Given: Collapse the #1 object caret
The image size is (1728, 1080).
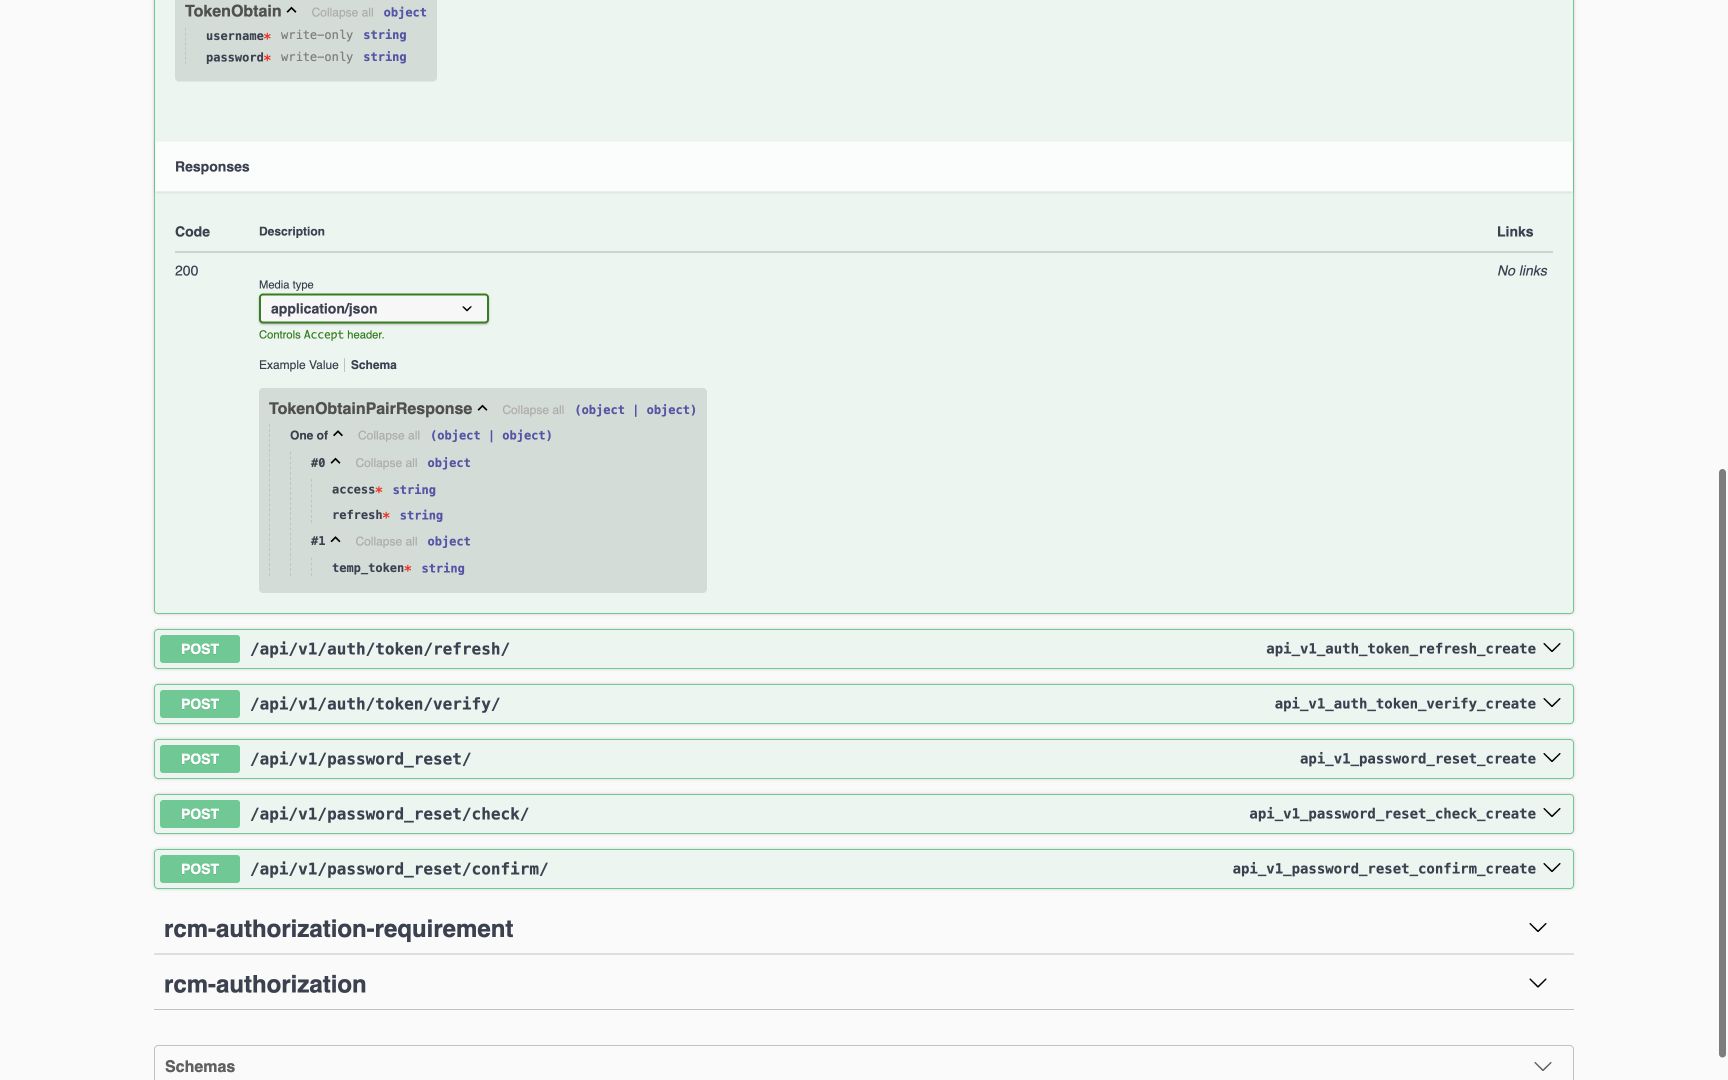Looking at the screenshot, I should [x=335, y=540].
